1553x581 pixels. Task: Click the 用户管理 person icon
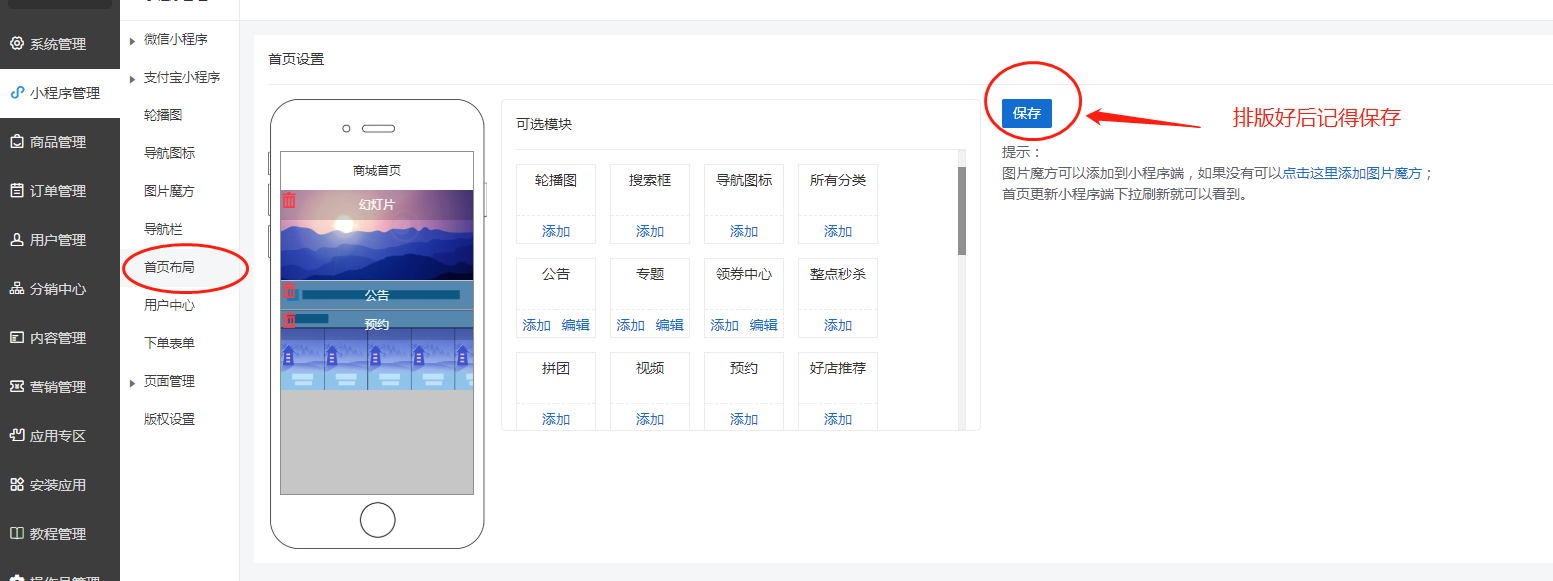(16, 240)
